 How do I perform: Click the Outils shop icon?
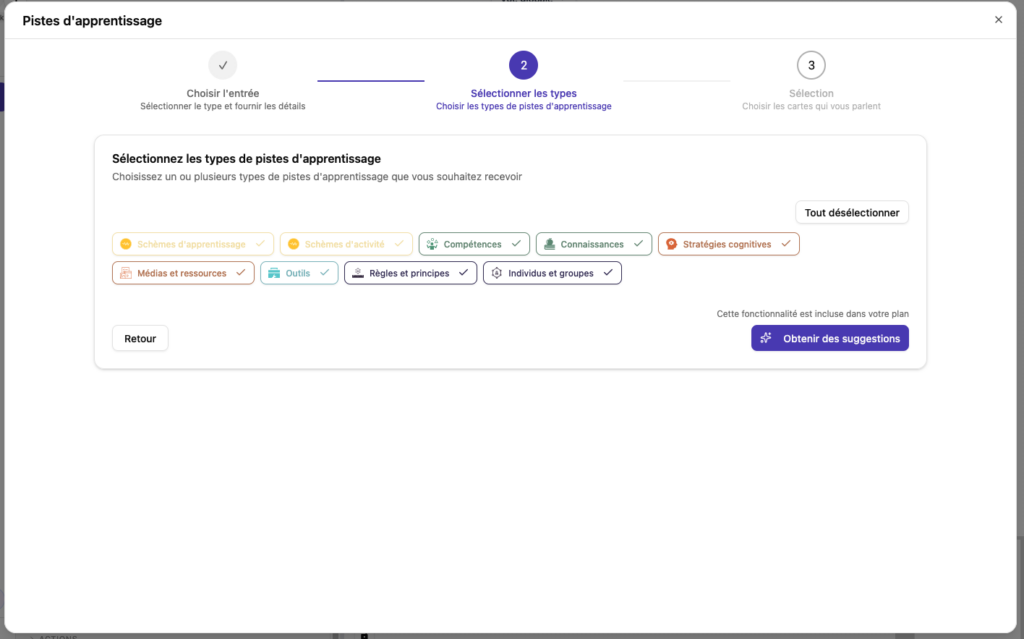coord(274,273)
